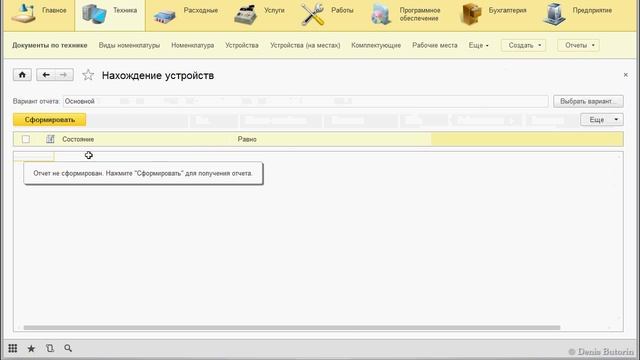The width and height of the screenshot is (640, 360).
Task: Click the Вариант отчета field
Action: pyautogui.click(x=305, y=101)
